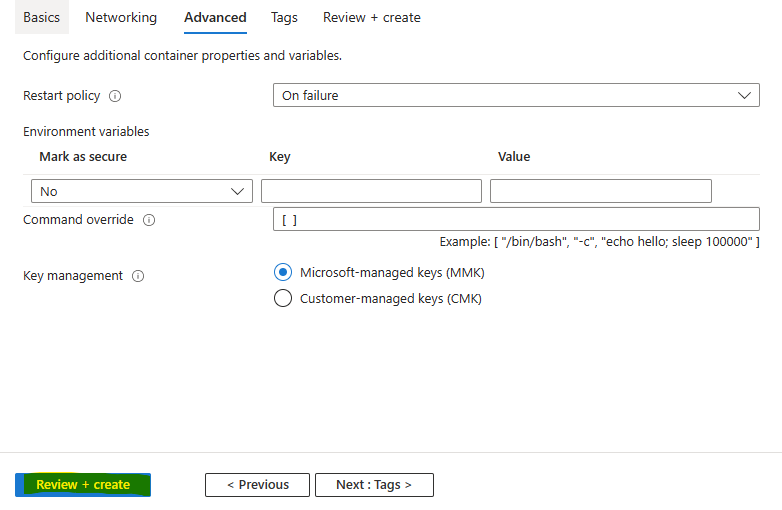Switch to the Basics tab
The image size is (782, 510).
coord(41,17)
